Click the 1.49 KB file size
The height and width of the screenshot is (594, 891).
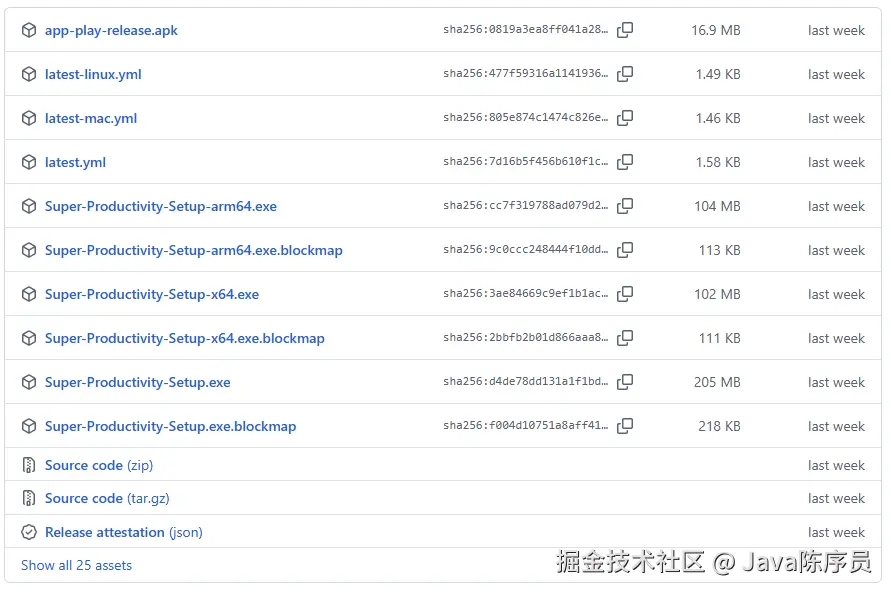pyautogui.click(x=718, y=74)
